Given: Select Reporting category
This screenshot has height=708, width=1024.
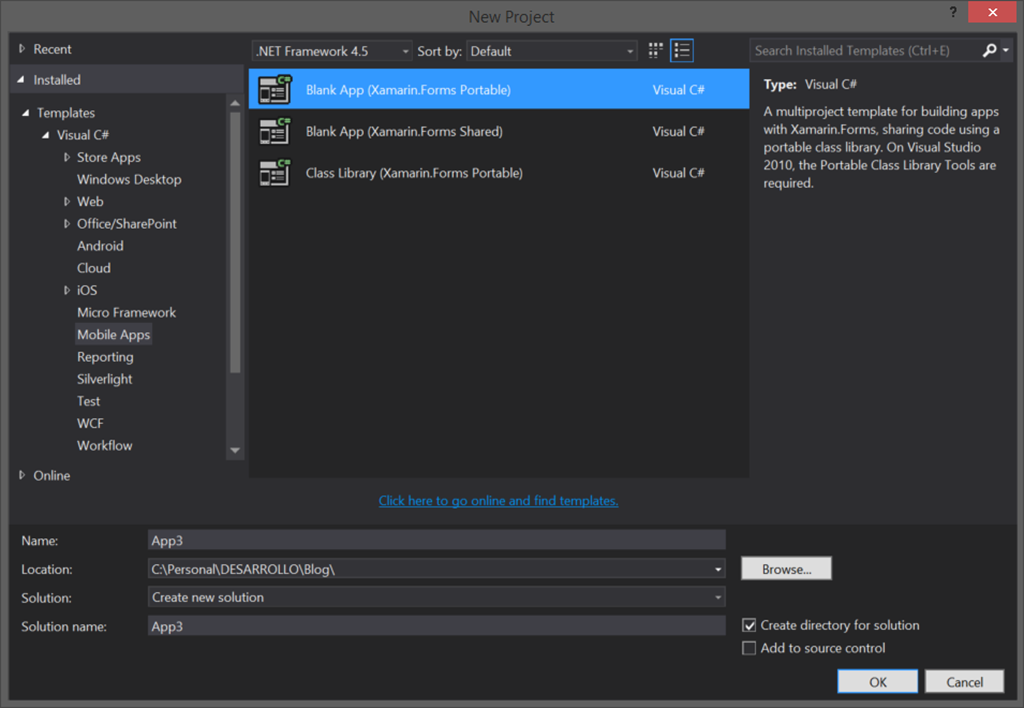Looking at the screenshot, I should (x=105, y=357).
